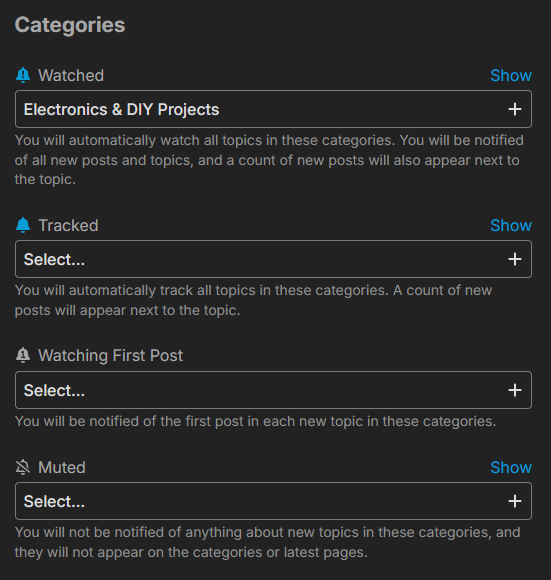Click the Show link for Muted categories
The height and width of the screenshot is (580, 551).
[x=511, y=467]
